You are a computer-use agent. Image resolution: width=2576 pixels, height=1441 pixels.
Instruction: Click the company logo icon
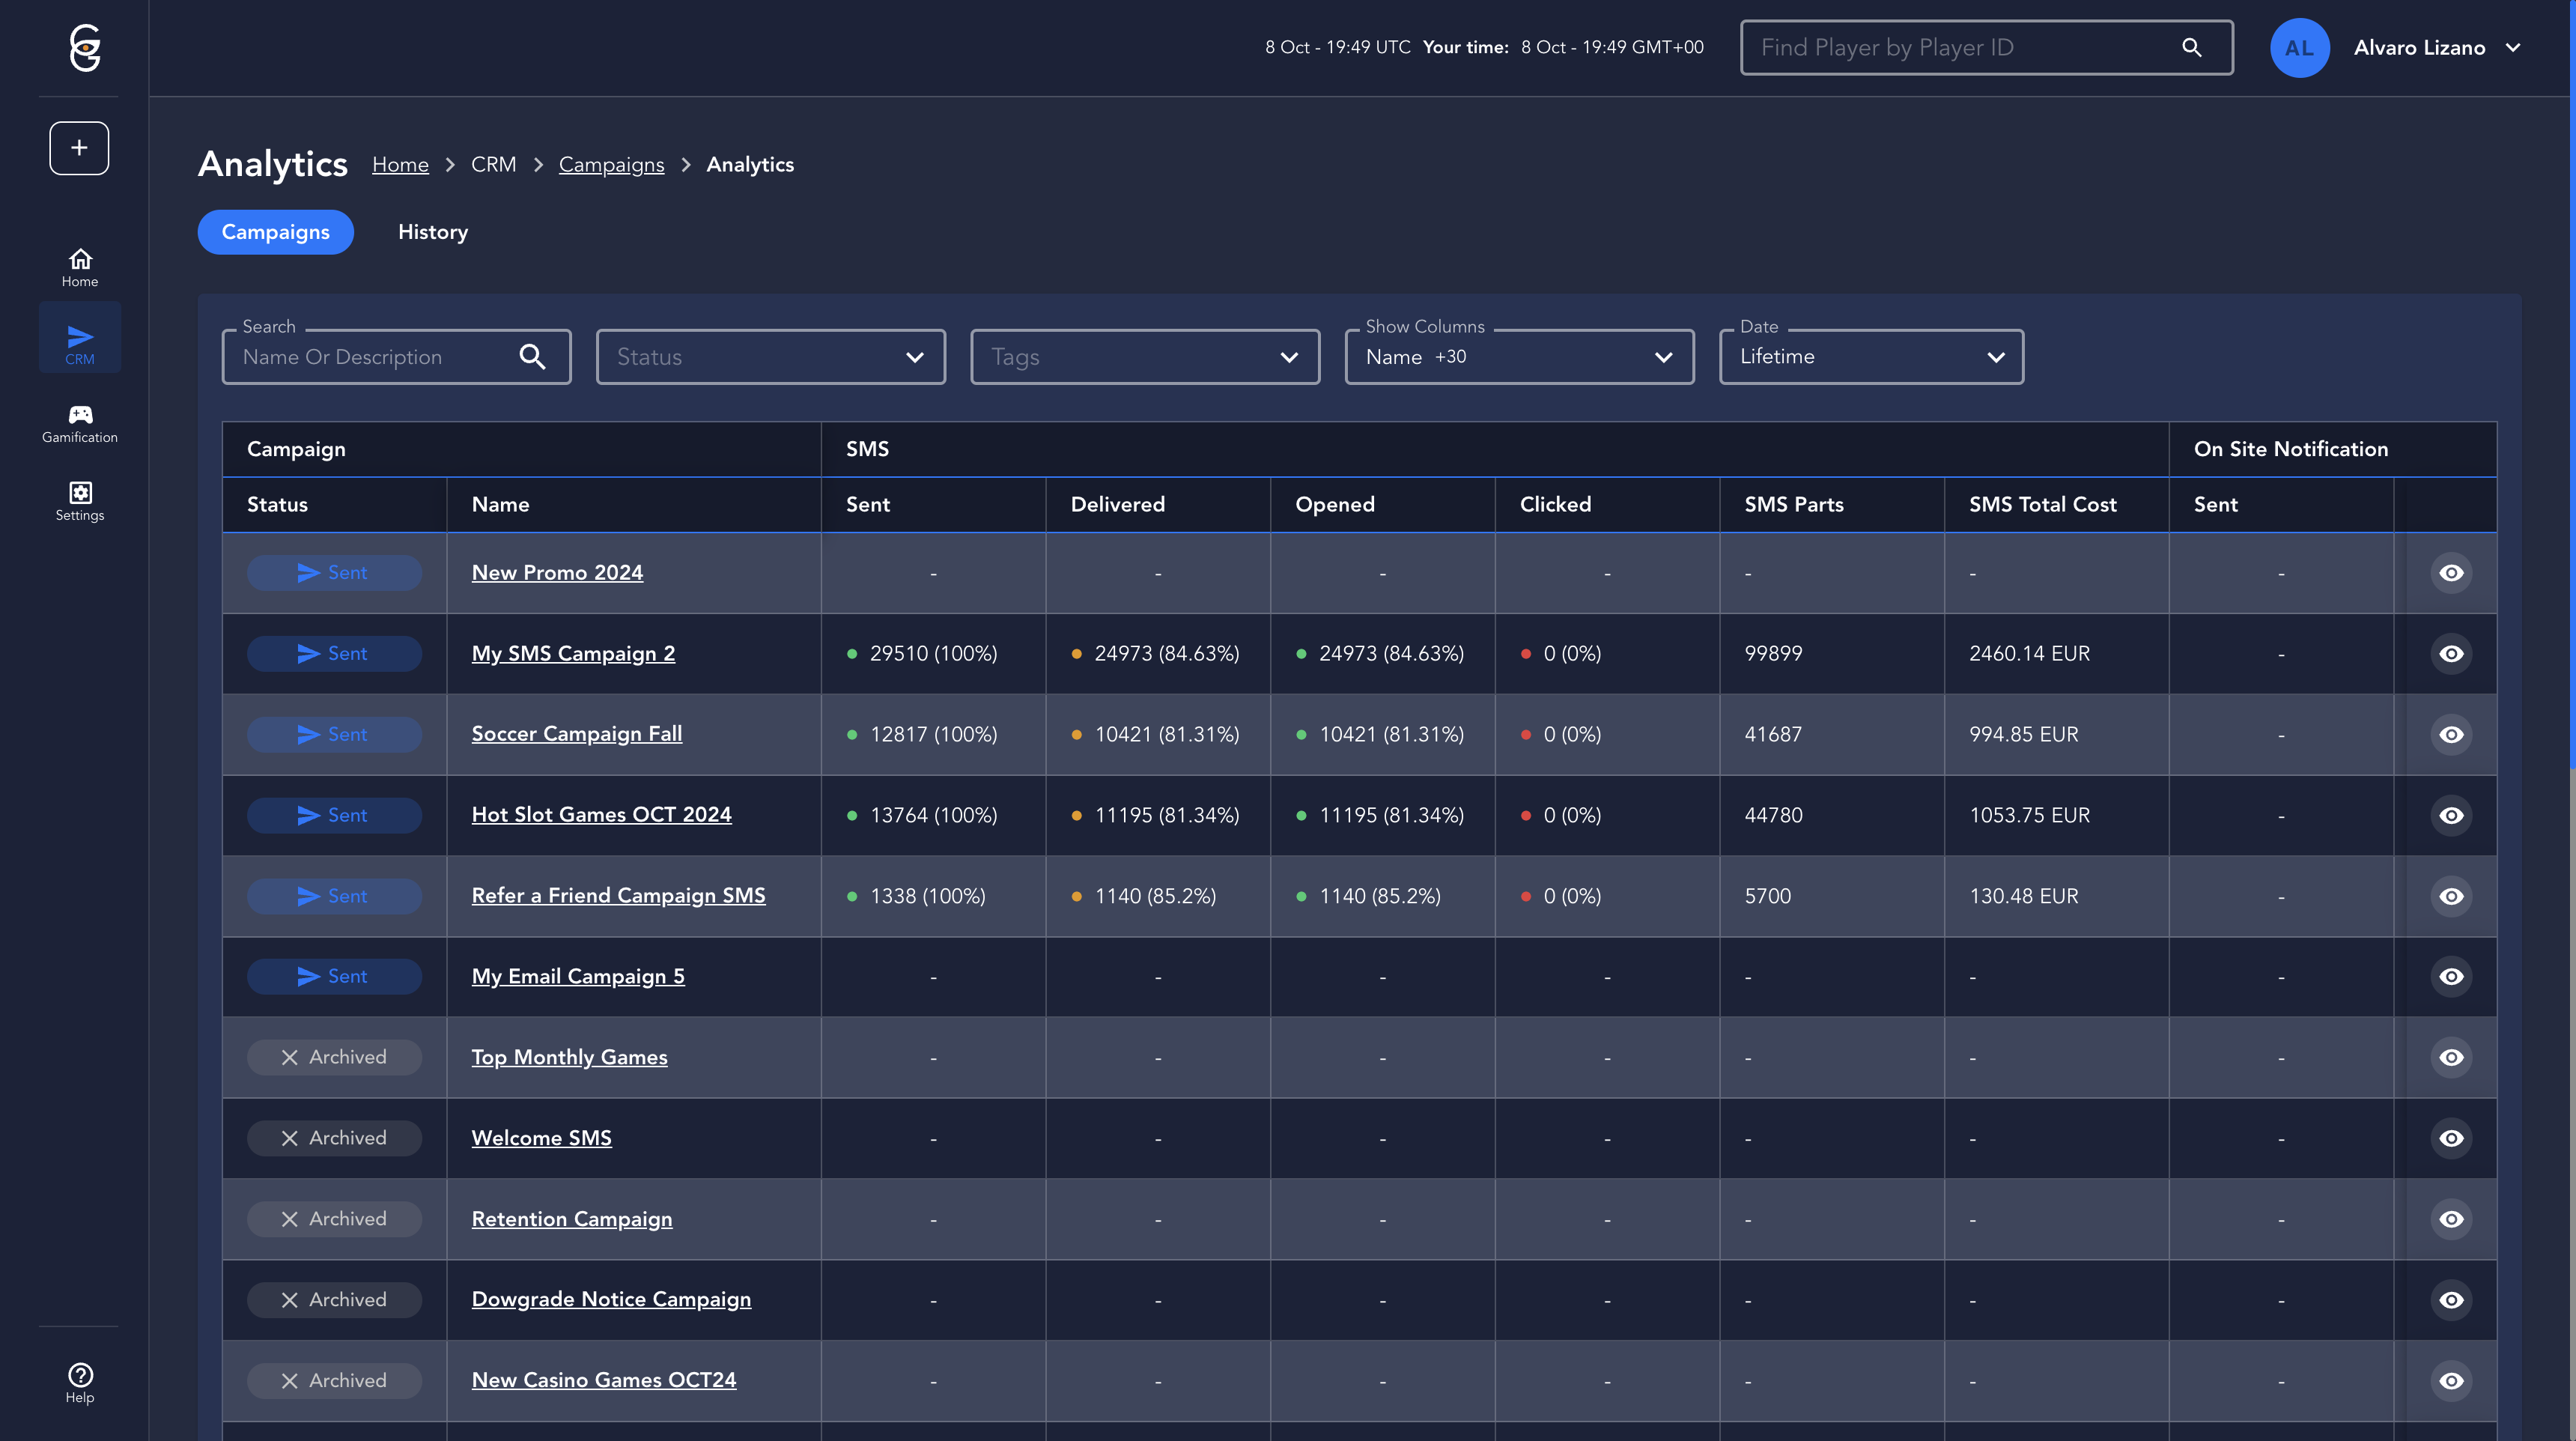[85, 48]
